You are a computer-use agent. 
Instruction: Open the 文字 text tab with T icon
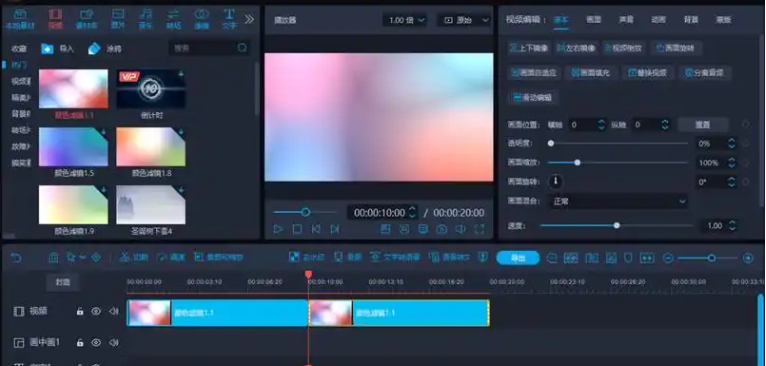coord(229,19)
